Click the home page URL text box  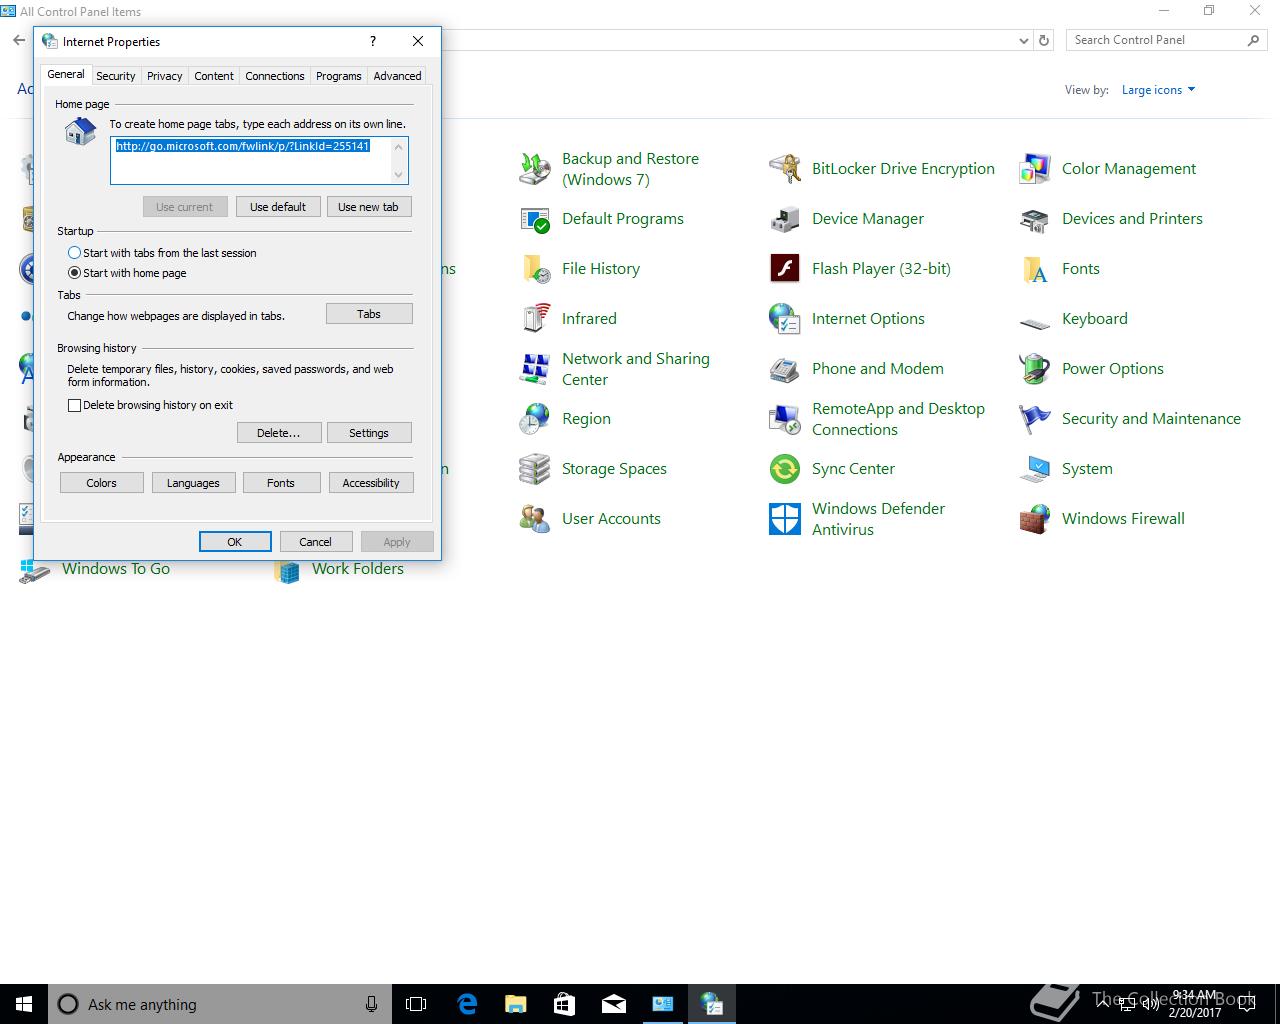259,160
